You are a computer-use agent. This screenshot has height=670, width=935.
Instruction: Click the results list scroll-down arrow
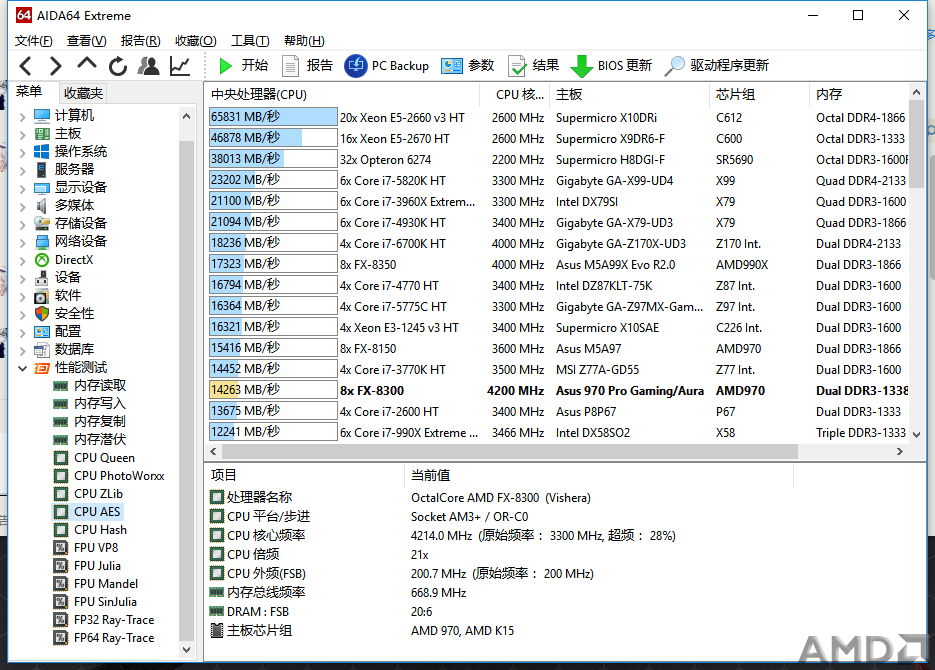point(917,435)
